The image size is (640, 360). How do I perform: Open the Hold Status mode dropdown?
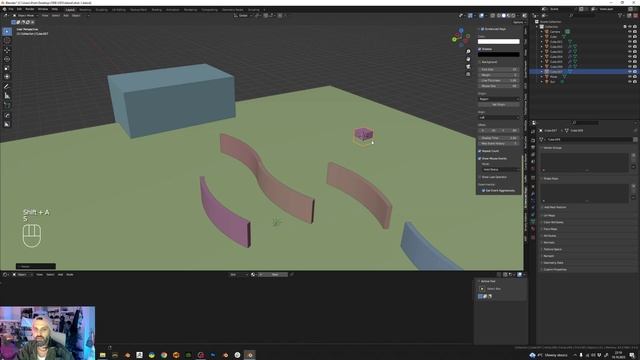point(500,169)
